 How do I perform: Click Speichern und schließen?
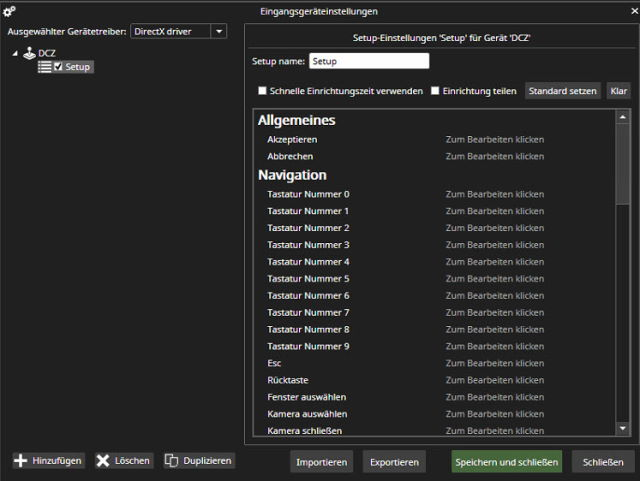pos(506,462)
